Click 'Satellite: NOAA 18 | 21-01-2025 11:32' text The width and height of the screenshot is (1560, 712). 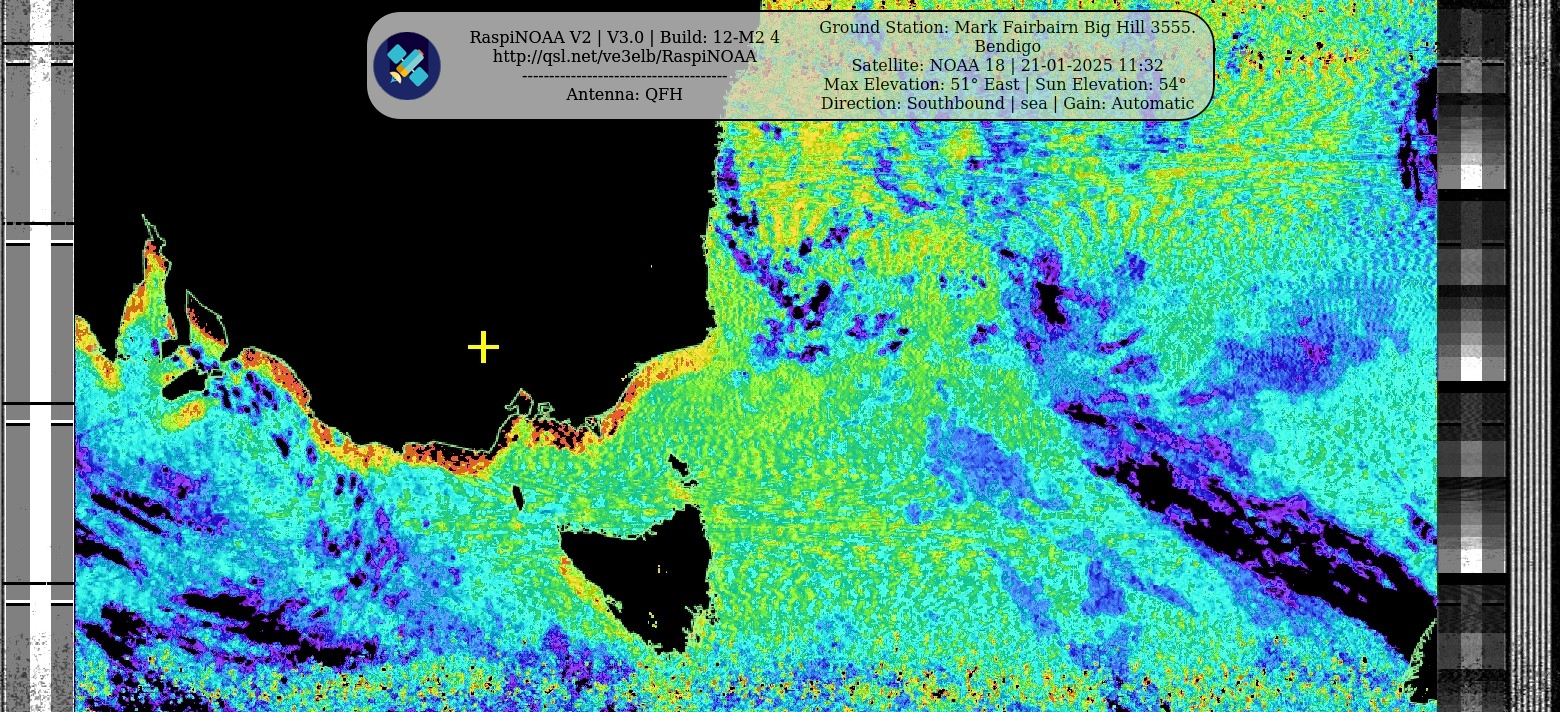(x=1007, y=66)
